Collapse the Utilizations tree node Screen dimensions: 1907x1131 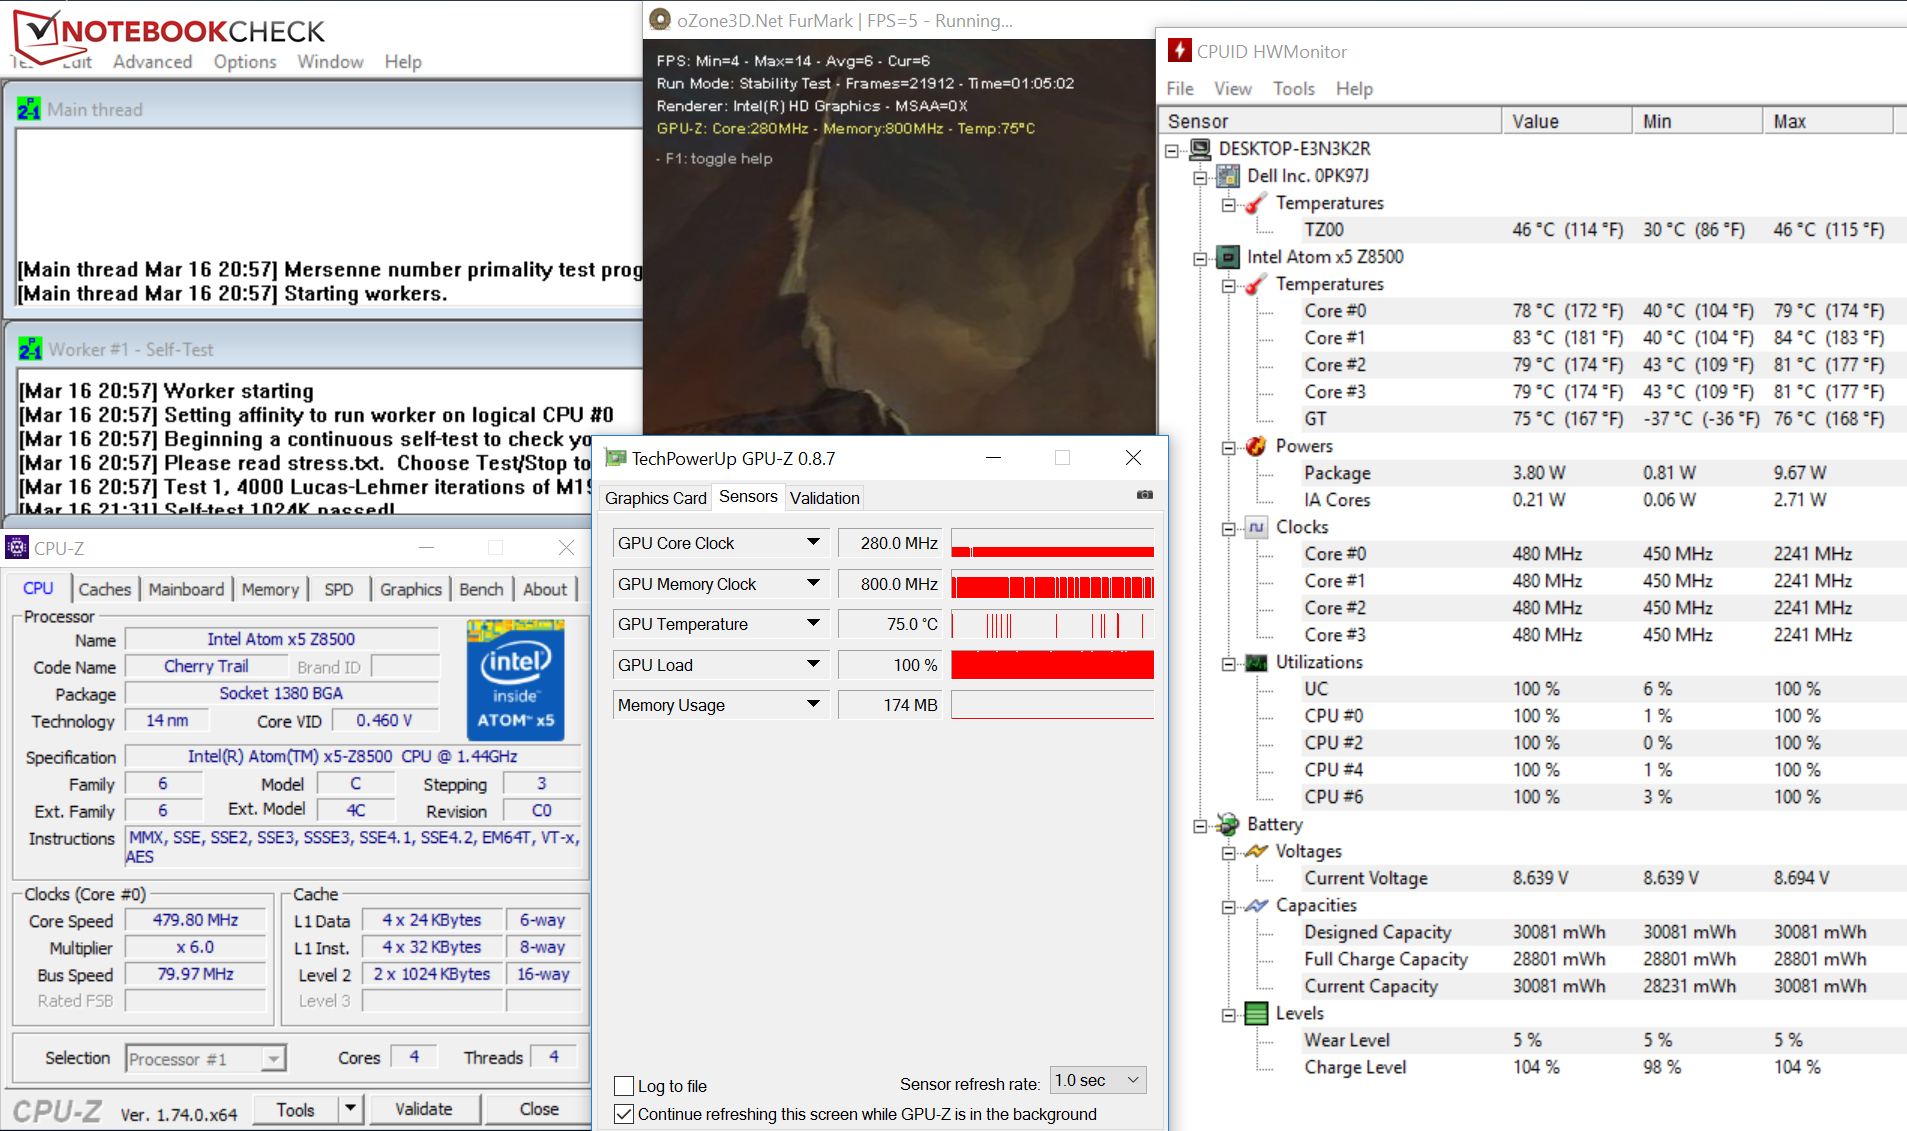(1228, 664)
